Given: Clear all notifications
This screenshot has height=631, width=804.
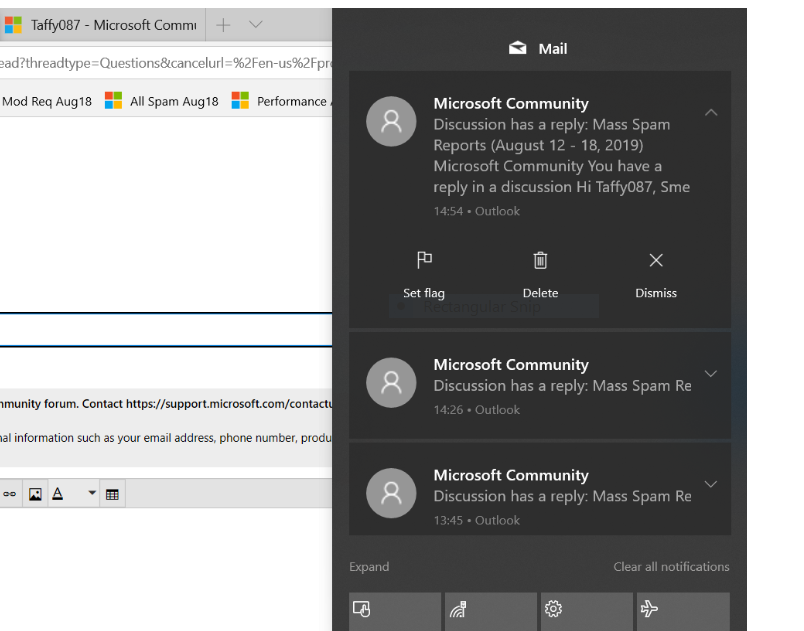Looking at the screenshot, I should pyautogui.click(x=671, y=566).
